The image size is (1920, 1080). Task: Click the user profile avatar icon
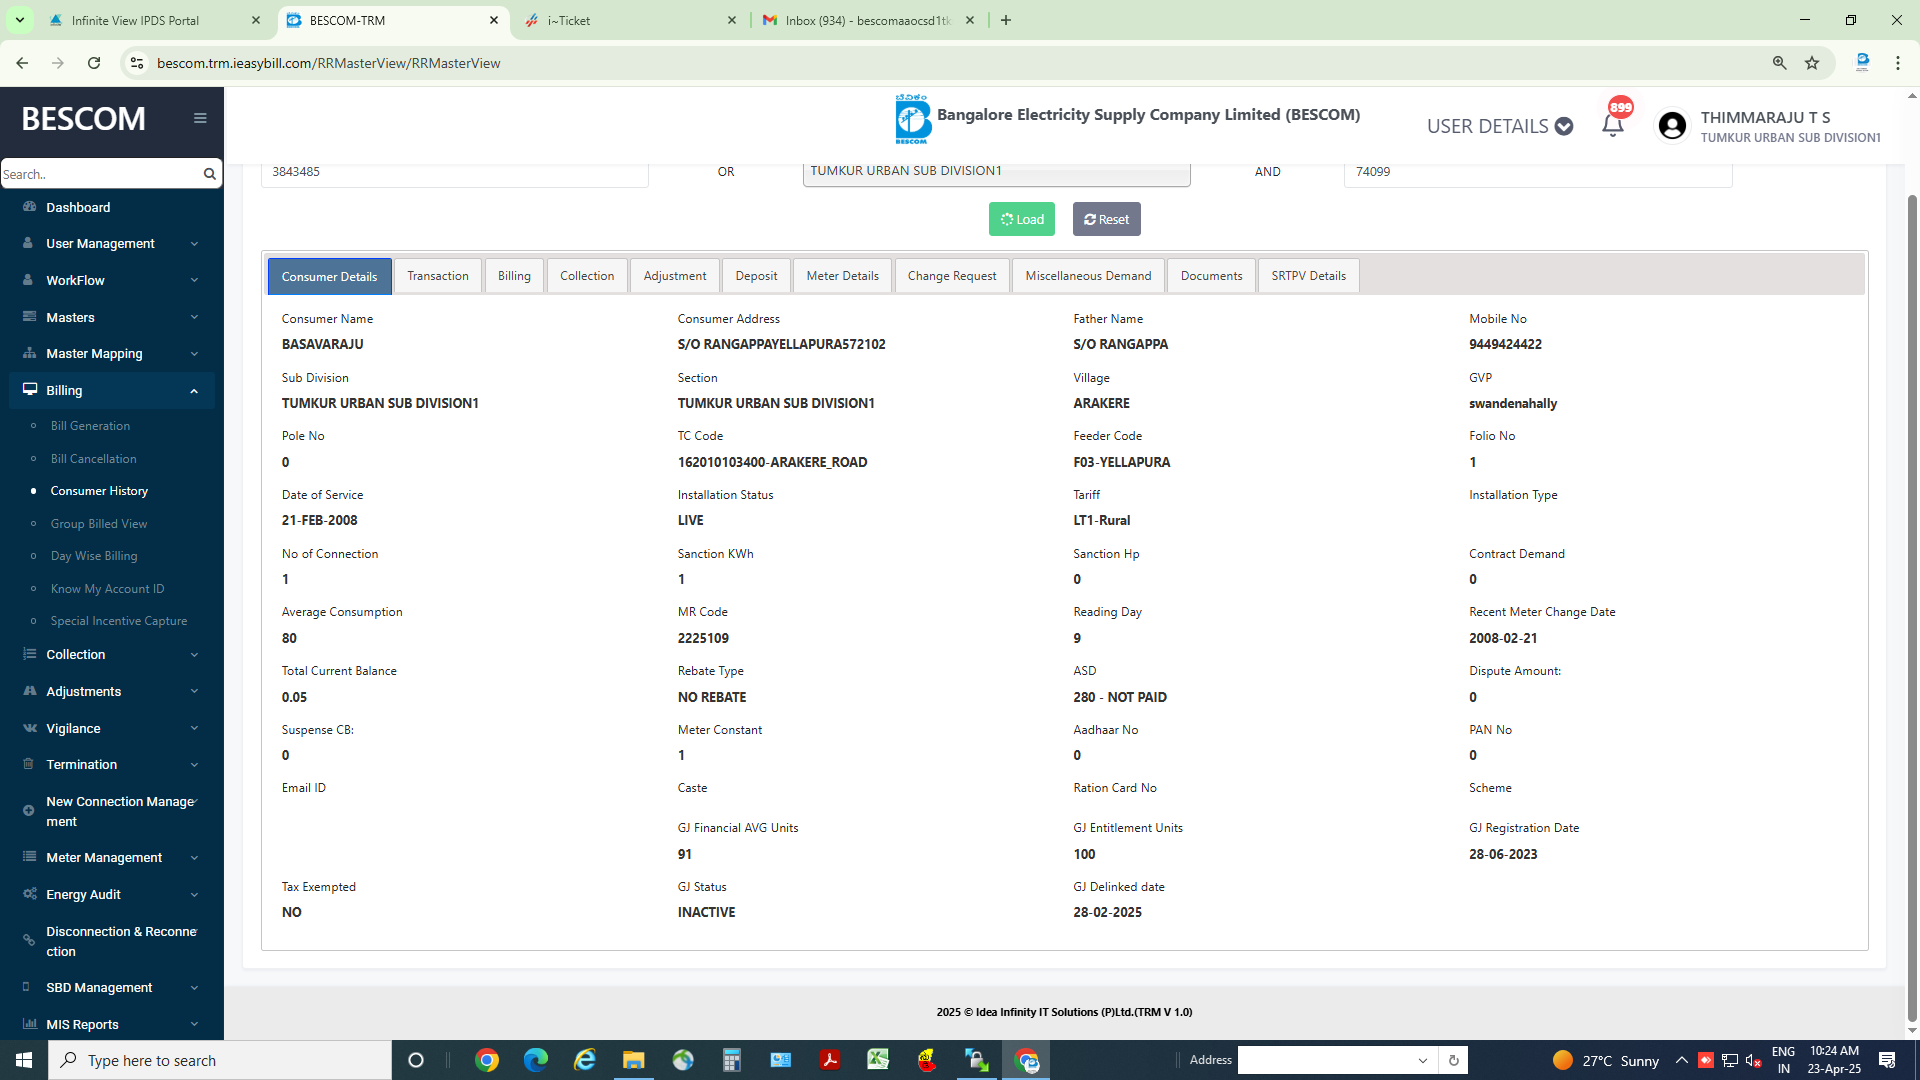1672,126
